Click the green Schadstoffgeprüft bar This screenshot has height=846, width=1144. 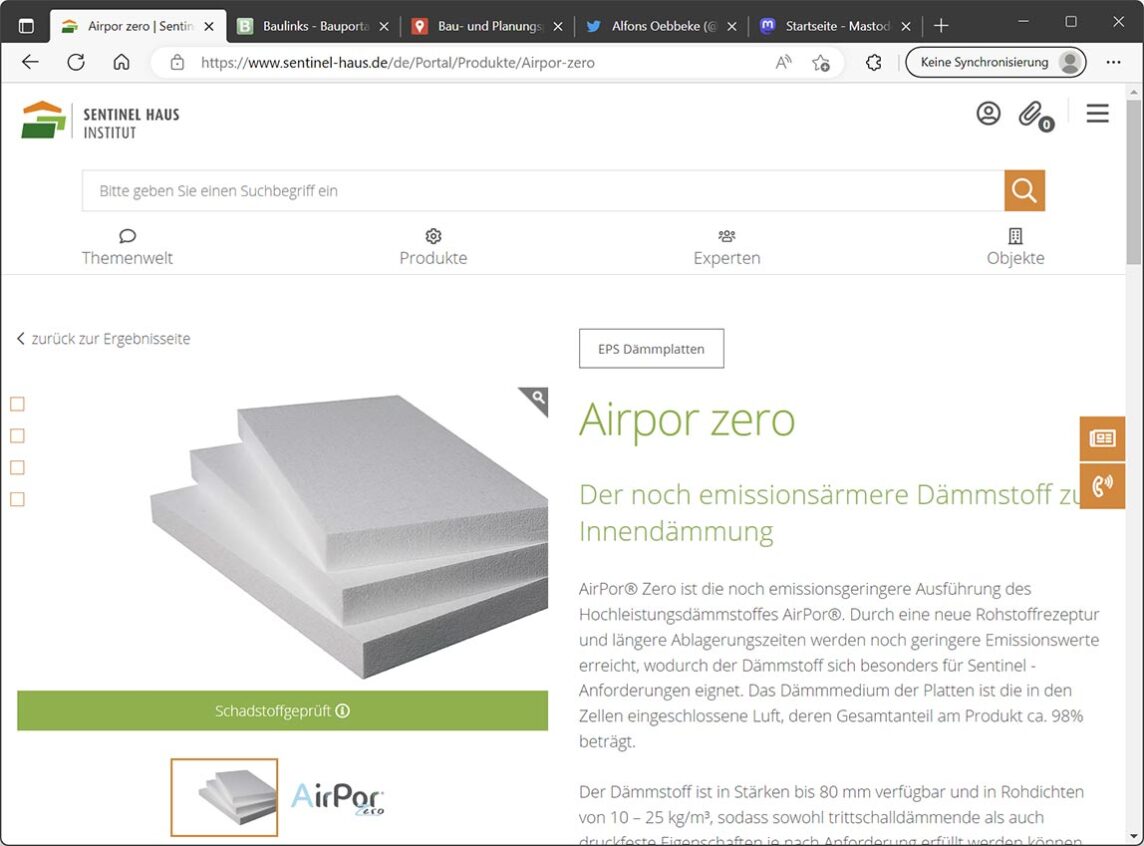click(x=282, y=710)
